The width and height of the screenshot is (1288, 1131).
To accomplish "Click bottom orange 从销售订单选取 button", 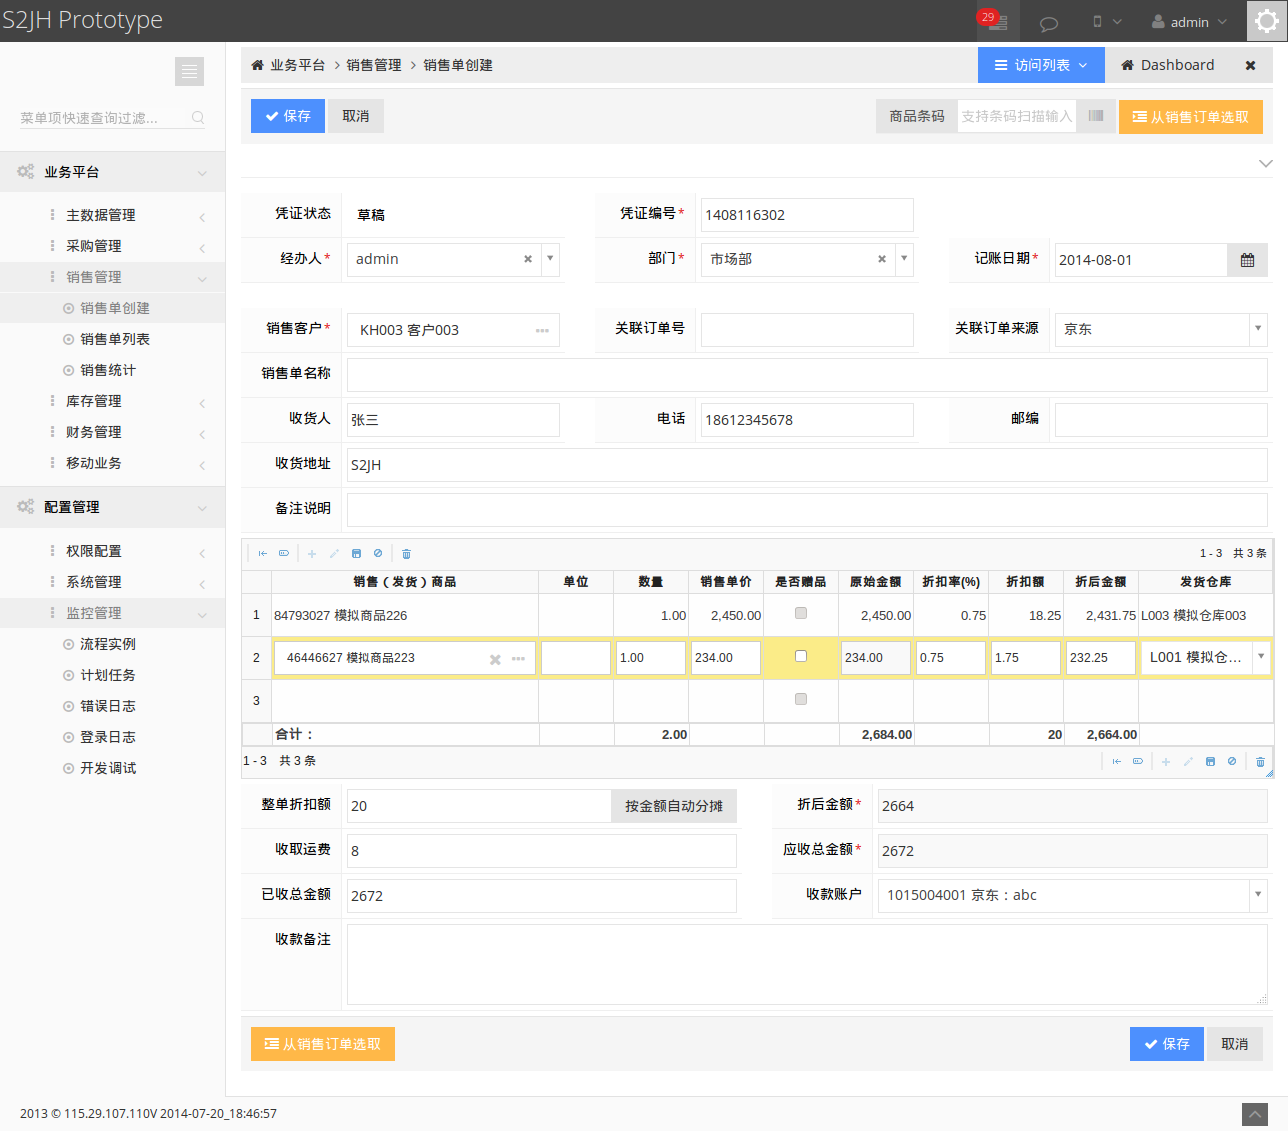I will point(323,1044).
